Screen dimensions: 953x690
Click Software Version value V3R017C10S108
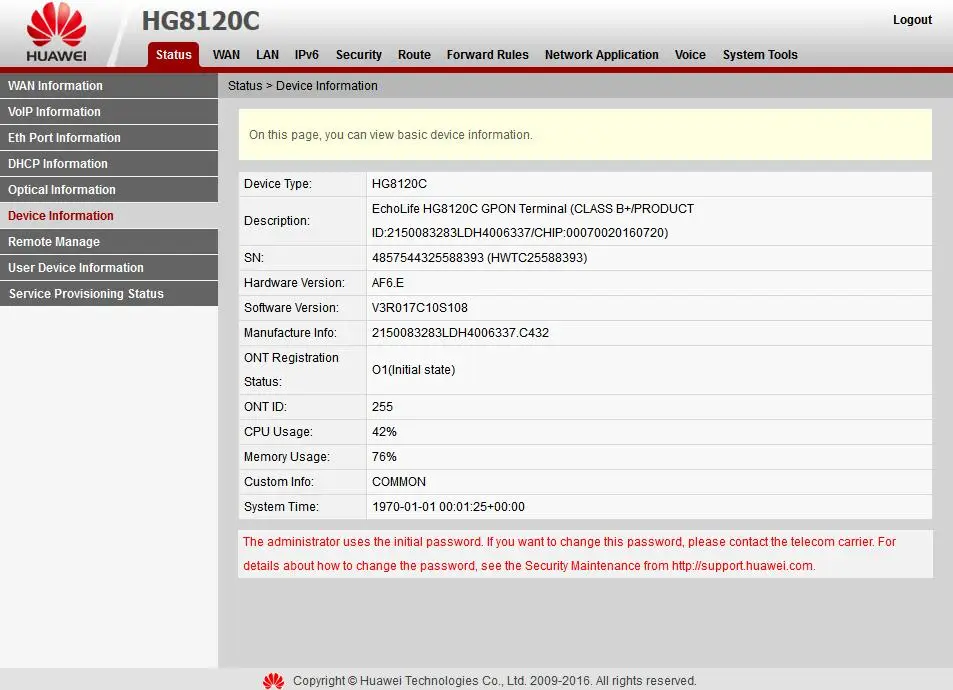point(420,308)
